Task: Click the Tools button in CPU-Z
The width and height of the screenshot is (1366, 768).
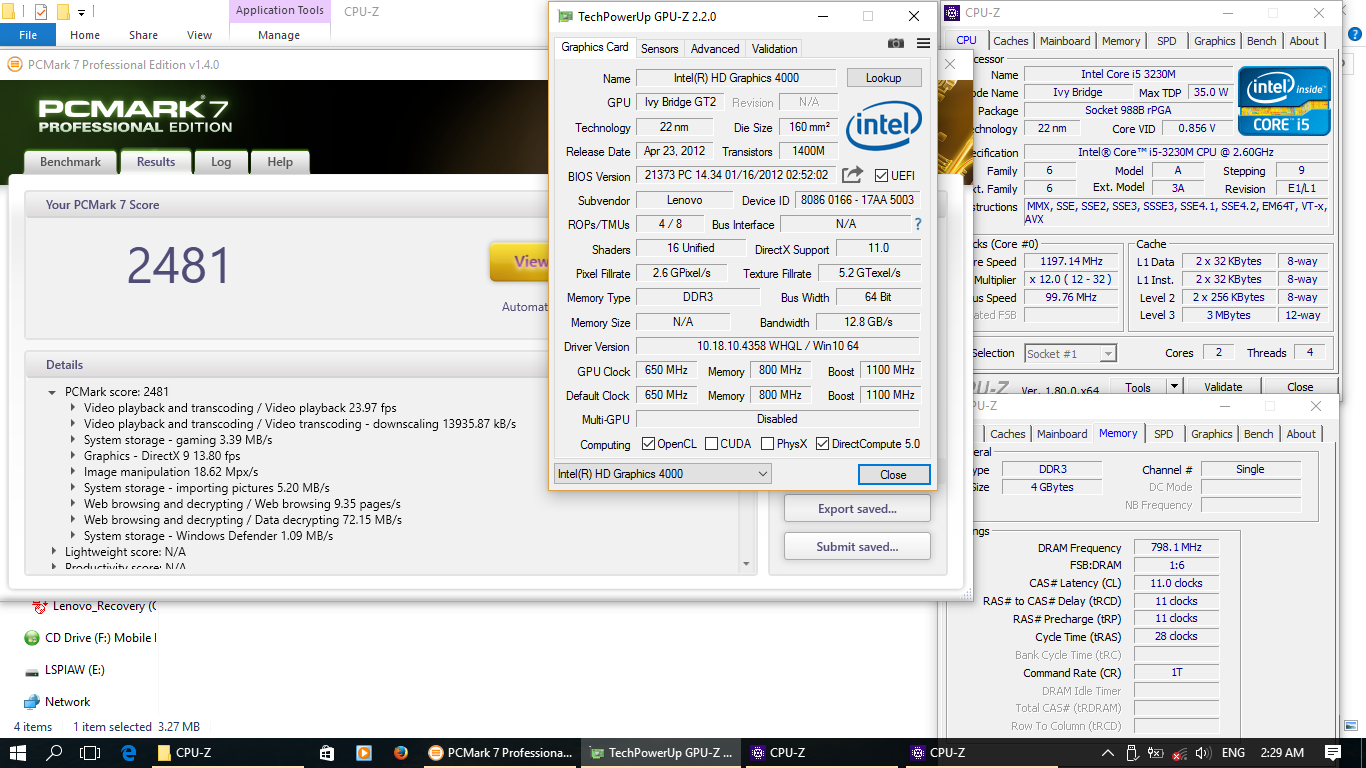Action: pyautogui.click(x=1138, y=387)
